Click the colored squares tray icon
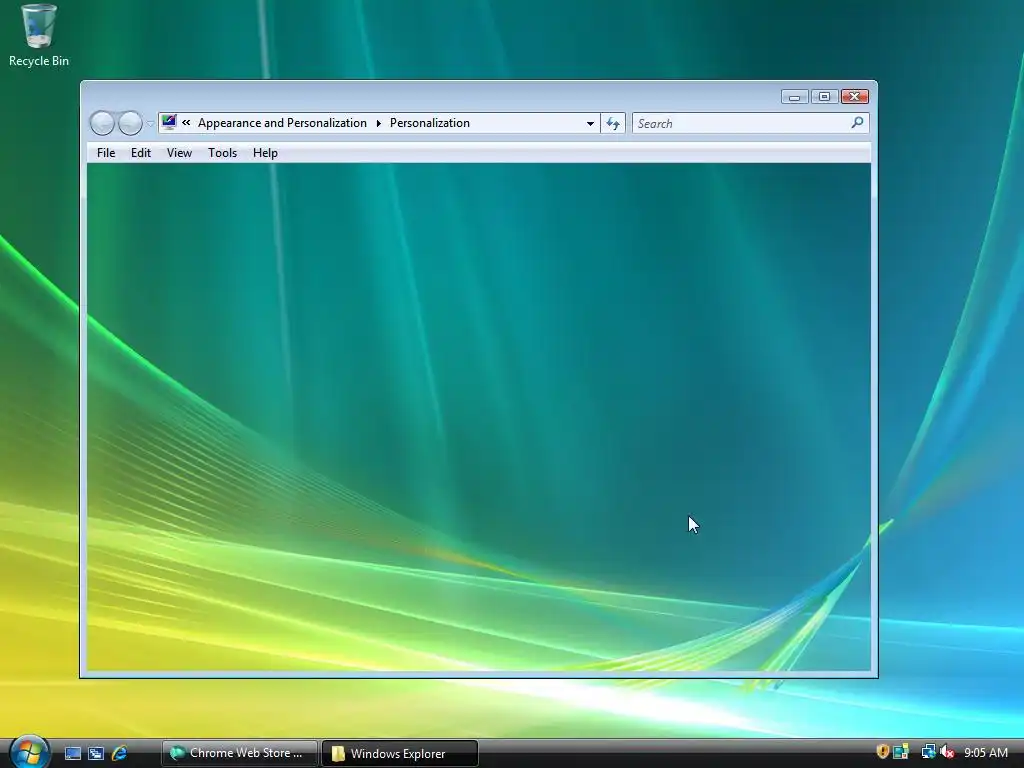The height and width of the screenshot is (768, 1024). coord(901,752)
